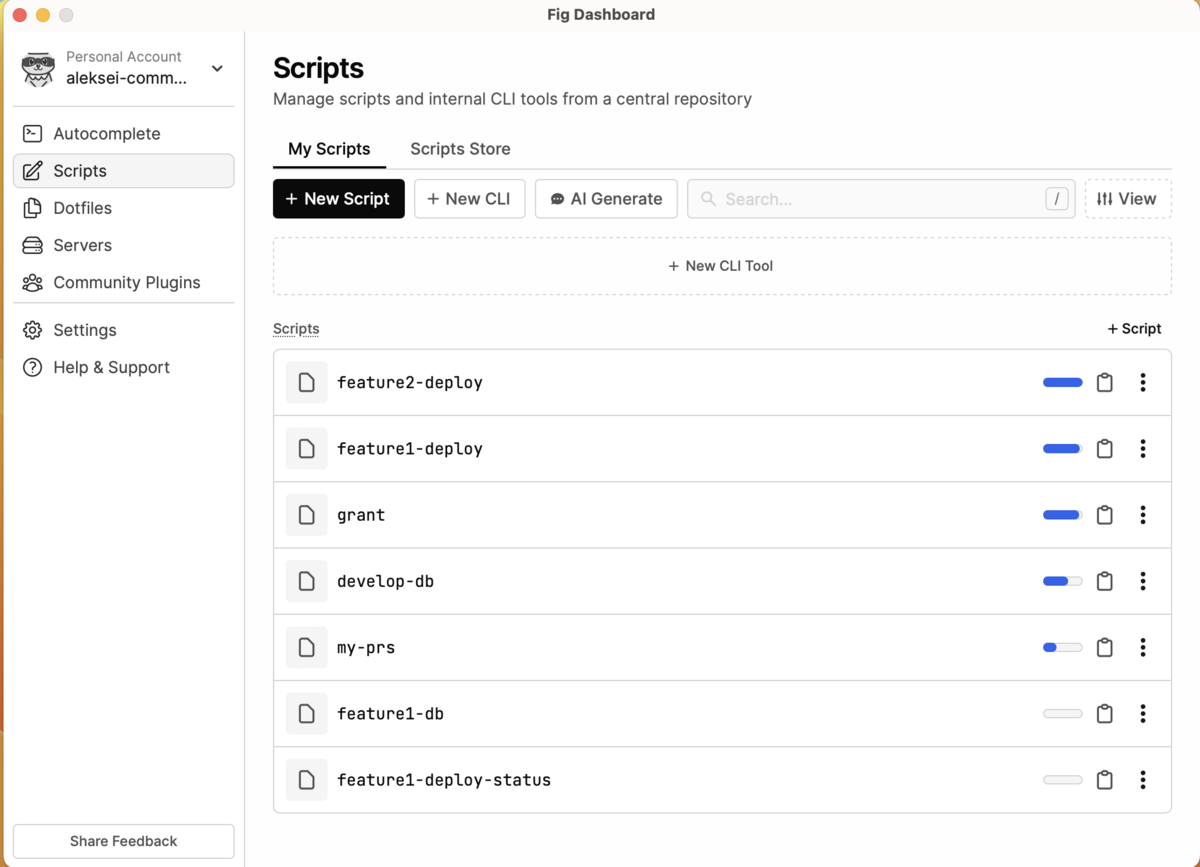Click the usage bar for feature1-db
Viewport: 1200px width, 867px height.
click(x=1062, y=714)
